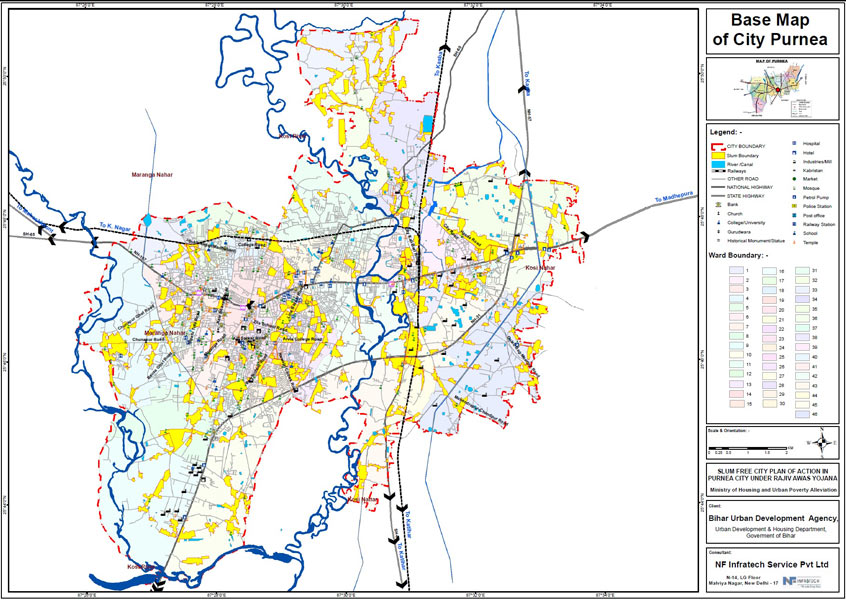Click the Ward 34 color swatch

point(802,299)
